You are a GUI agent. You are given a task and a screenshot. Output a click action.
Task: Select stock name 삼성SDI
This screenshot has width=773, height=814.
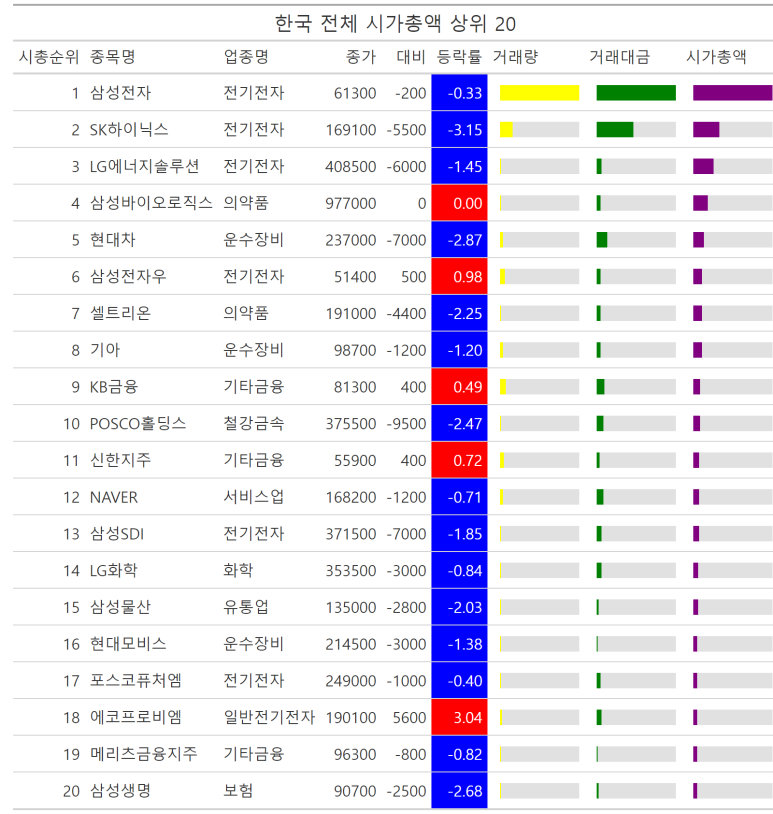(117, 534)
